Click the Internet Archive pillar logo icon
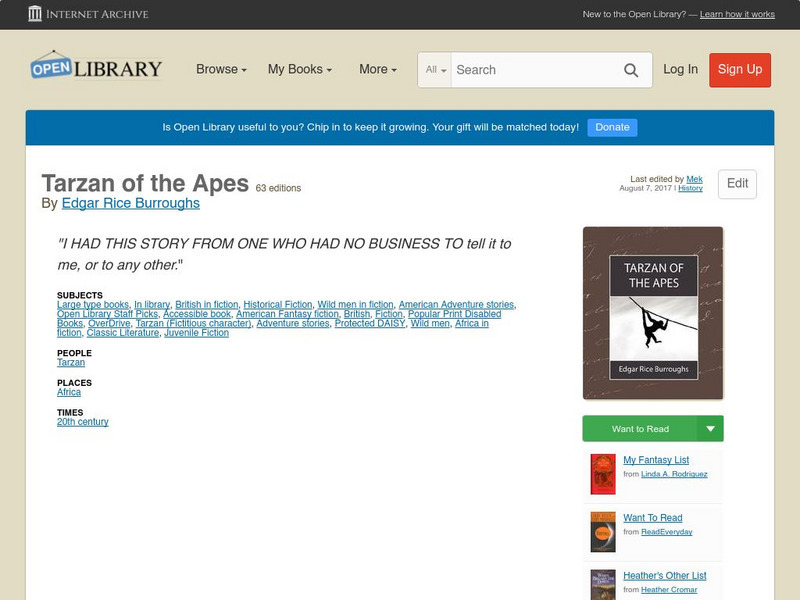The width and height of the screenshot is (800, 600). point(35,14)
